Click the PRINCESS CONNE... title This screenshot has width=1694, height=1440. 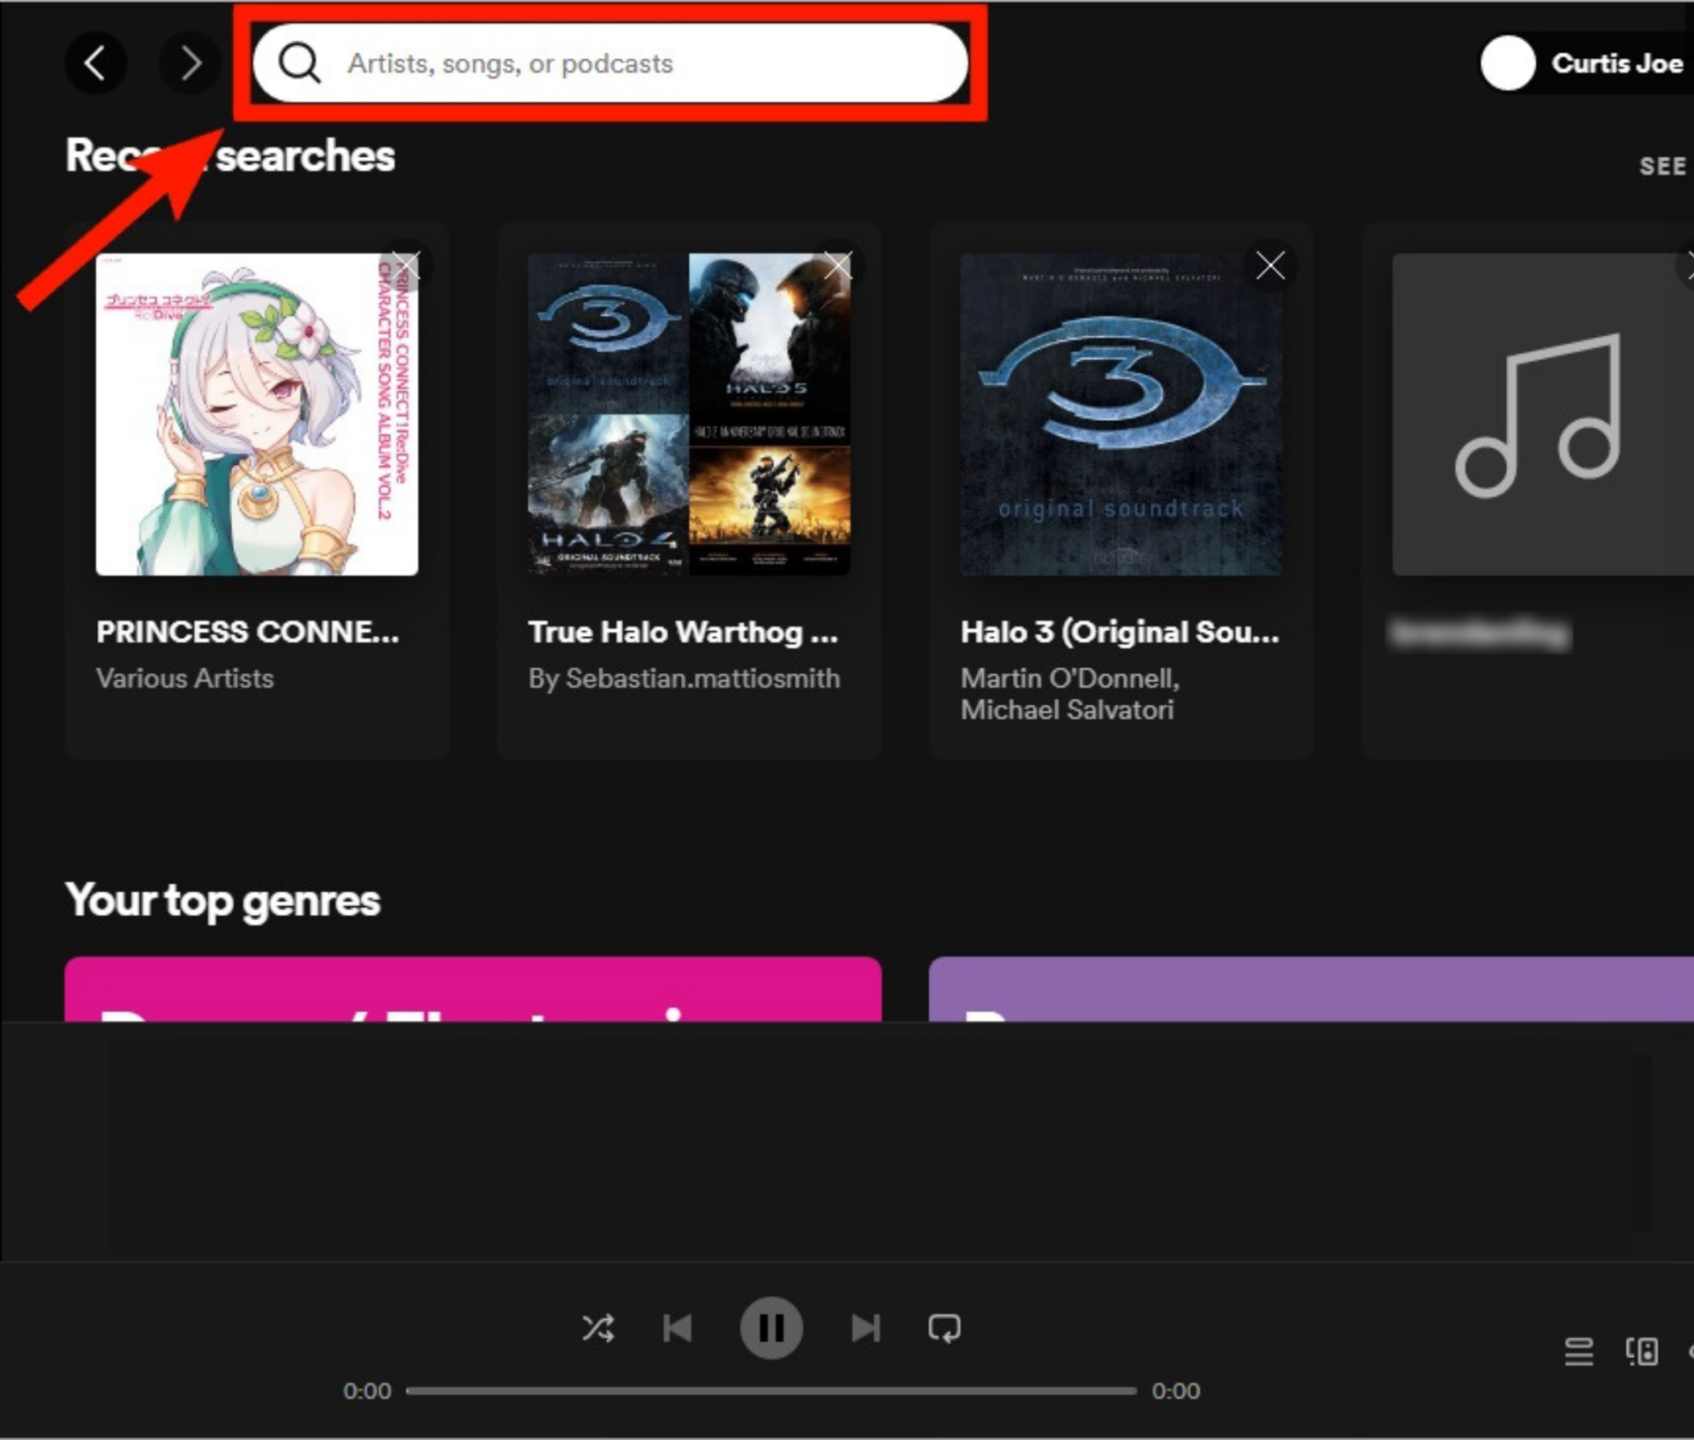point(248,632)
